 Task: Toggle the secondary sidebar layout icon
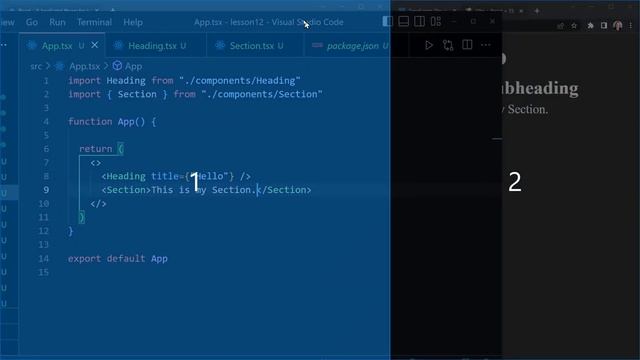(419, 22)
